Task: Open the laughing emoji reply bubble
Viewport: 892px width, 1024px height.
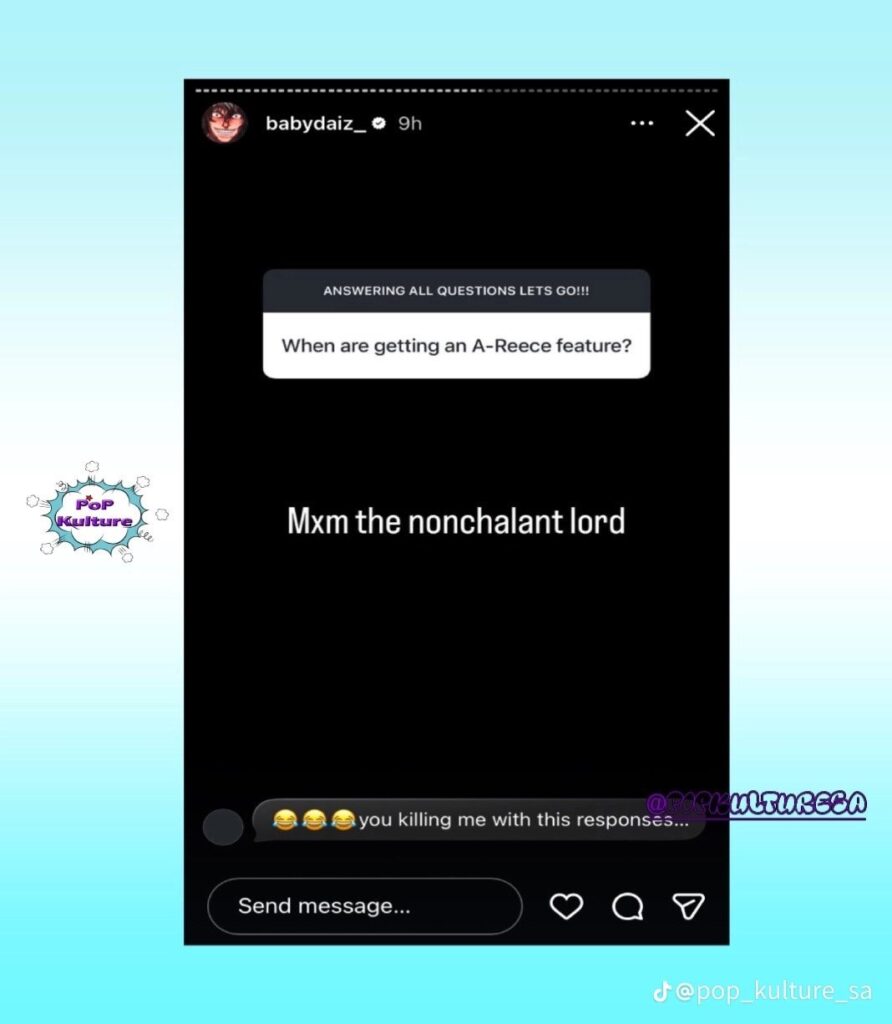Action: 478,820
